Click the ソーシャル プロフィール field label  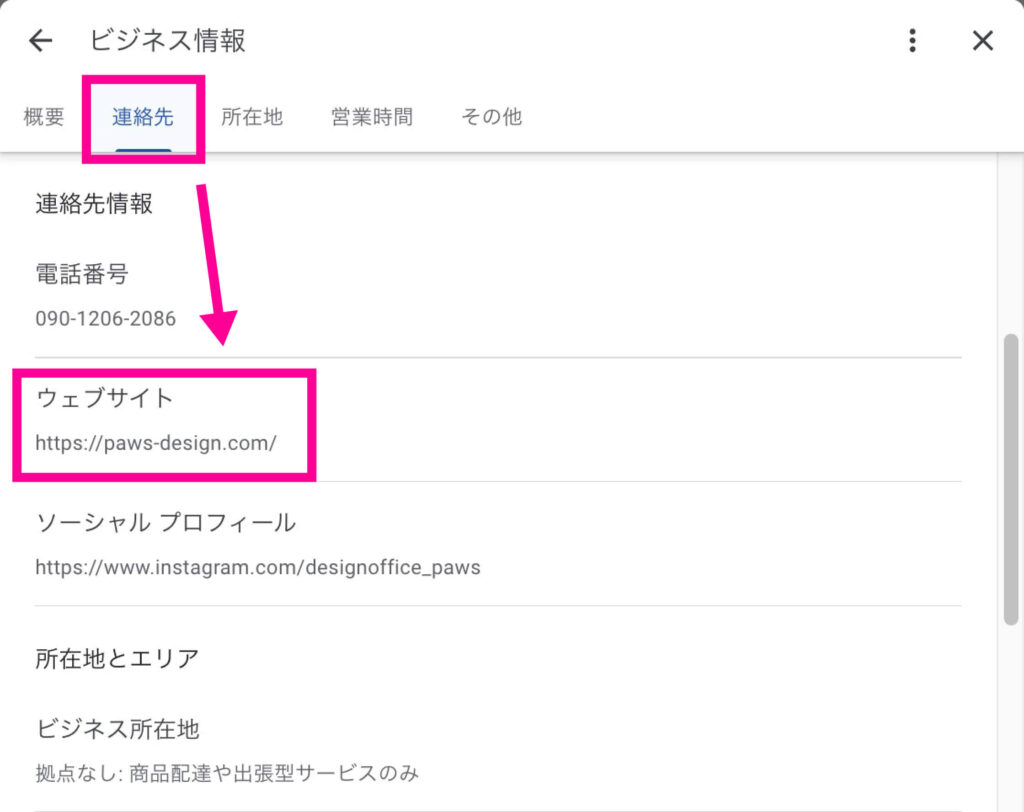click(x=166, y=522)
